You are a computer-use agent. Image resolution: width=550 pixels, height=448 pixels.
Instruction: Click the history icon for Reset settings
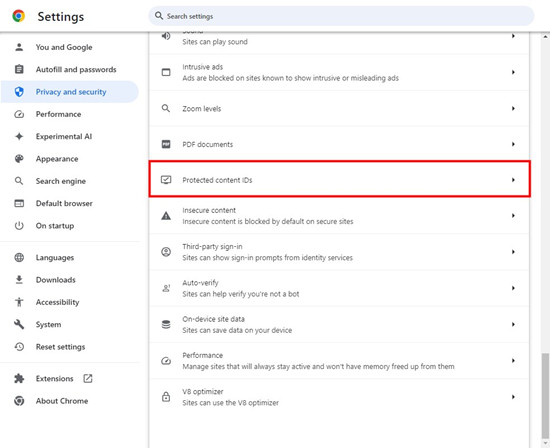click(x=19, y=347)
